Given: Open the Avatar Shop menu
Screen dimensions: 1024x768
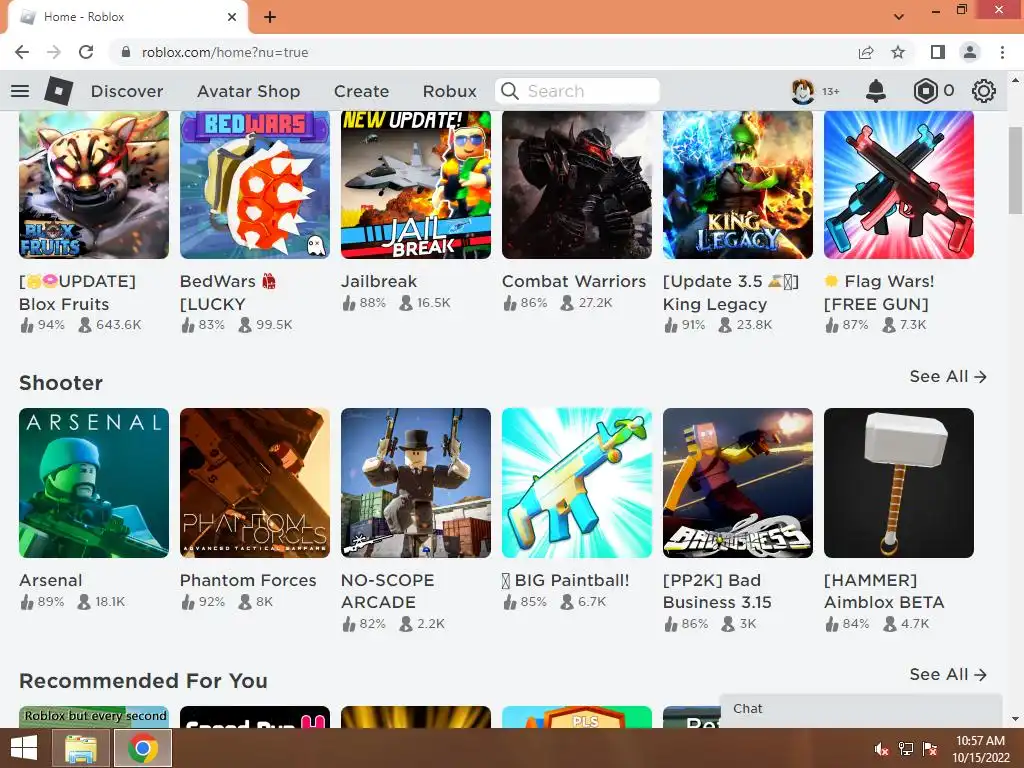Looking at the screenshot, I should click(248, 91).
